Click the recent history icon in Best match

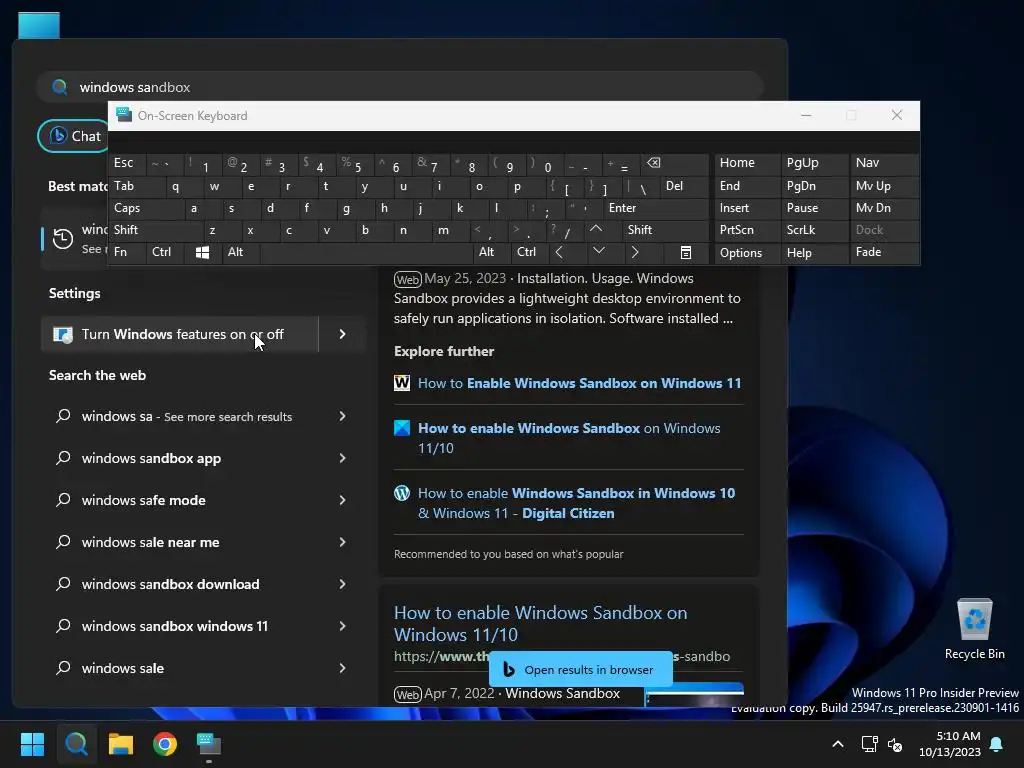coord(63,239)
